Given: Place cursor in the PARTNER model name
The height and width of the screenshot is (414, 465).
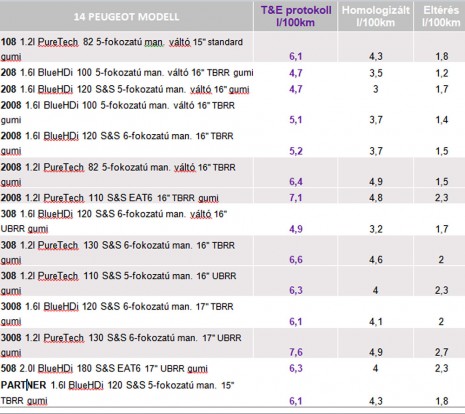Looking at the screenshot, I should (x=23, y=385).
